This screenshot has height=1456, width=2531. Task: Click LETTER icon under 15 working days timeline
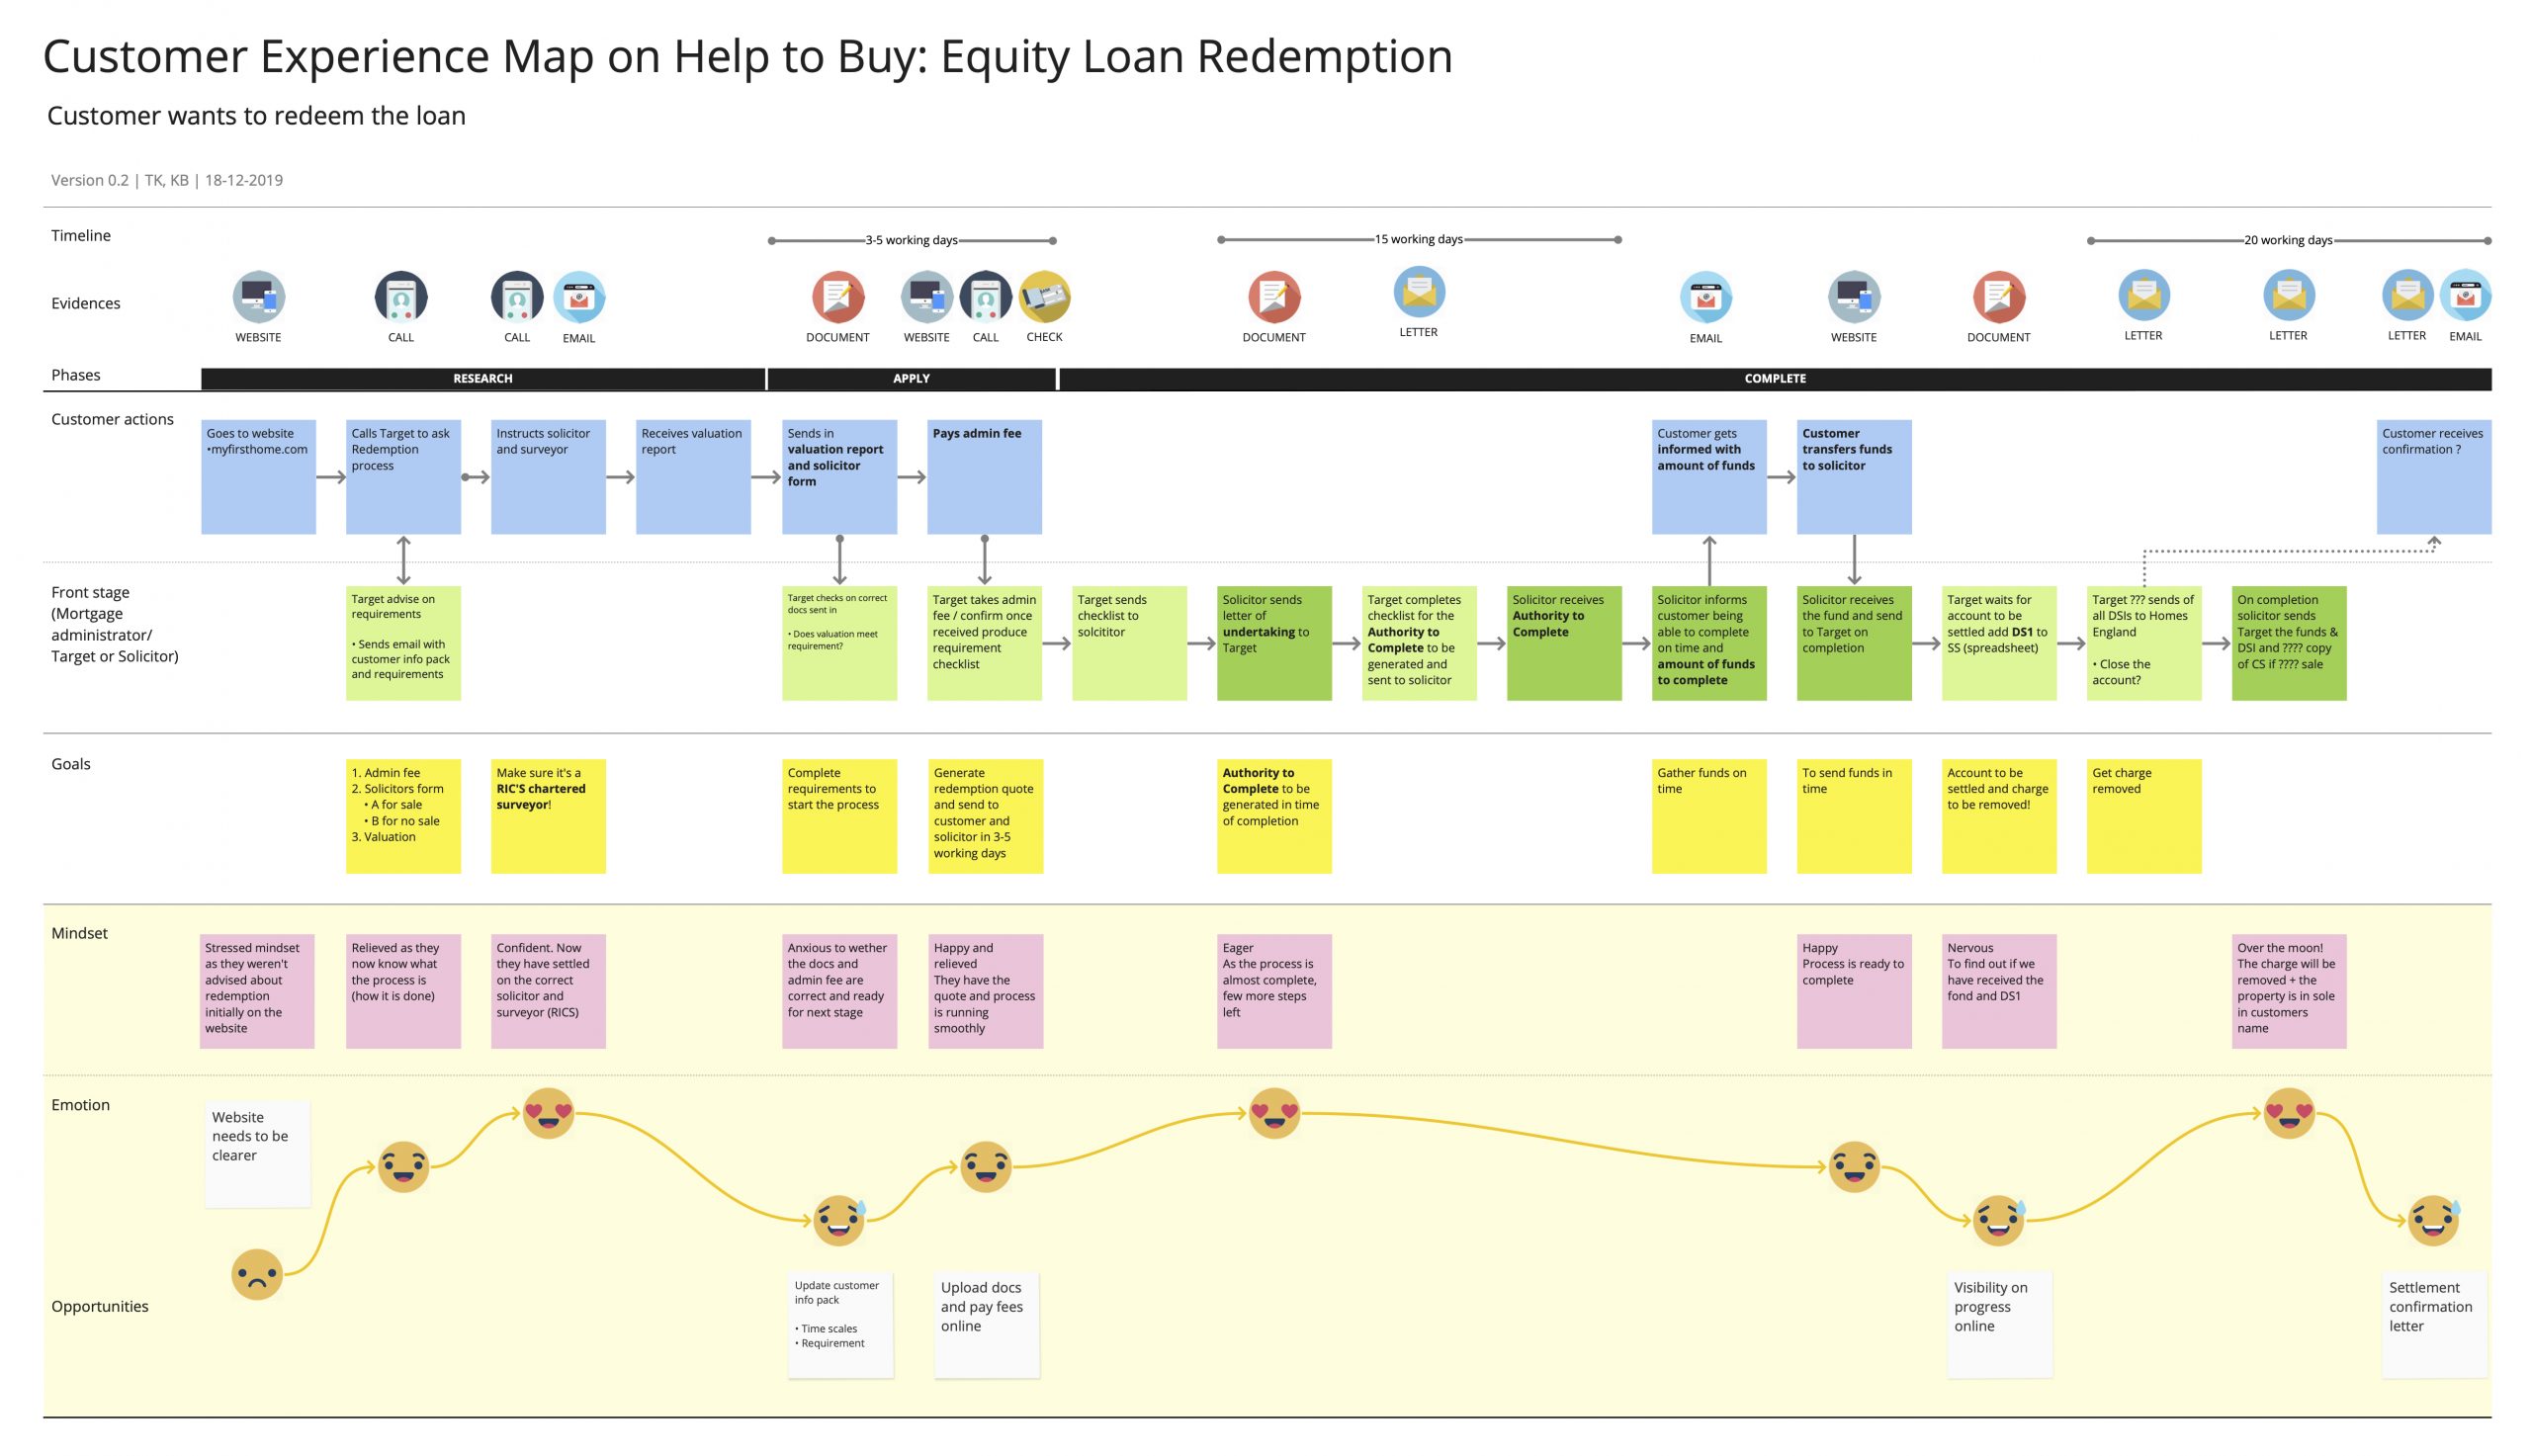(x=1419, y=292)
